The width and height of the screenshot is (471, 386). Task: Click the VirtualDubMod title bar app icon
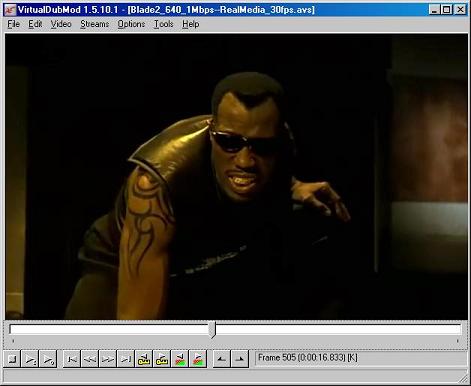(10, 10)
